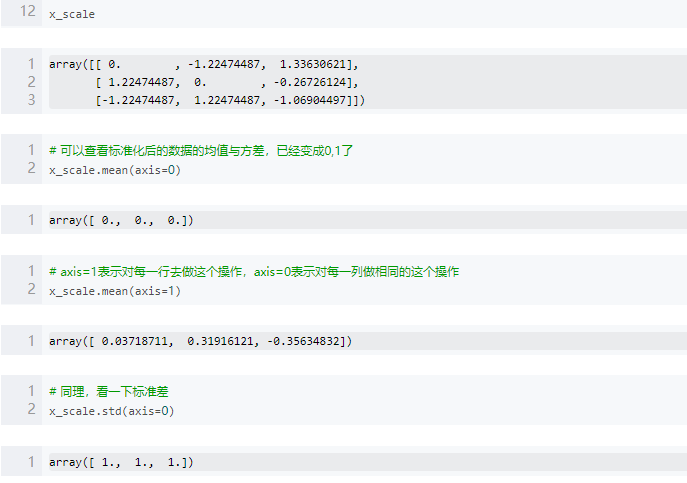The width and height of the screenshot is (687, 483).
Task: Click the x_scale.mean(axis=0) code line
Action: tap(115, 170)
